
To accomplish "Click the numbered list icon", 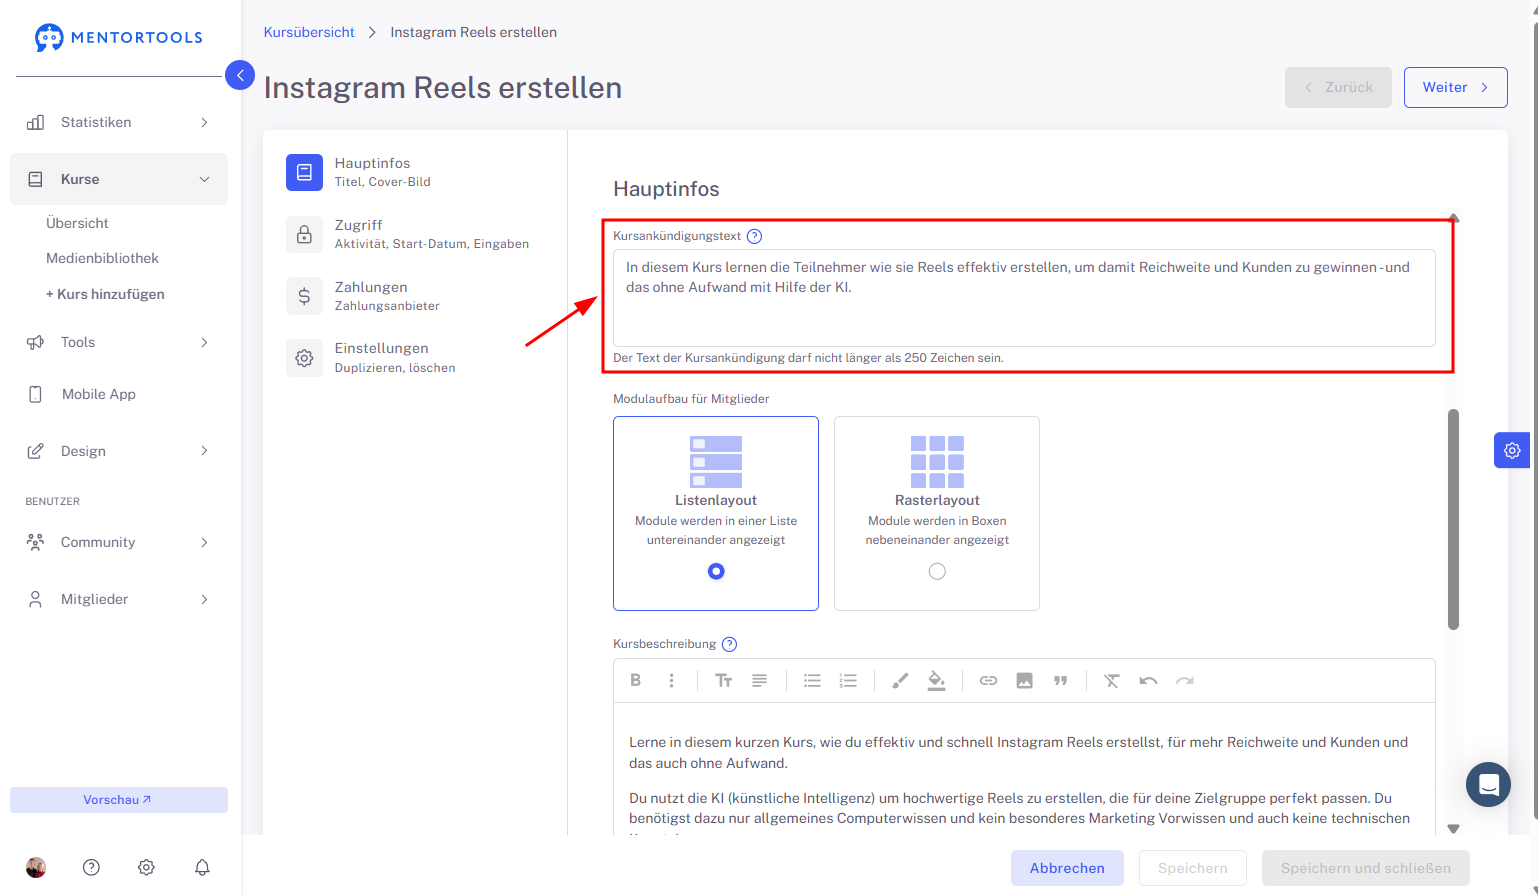I will click(848, 680).
